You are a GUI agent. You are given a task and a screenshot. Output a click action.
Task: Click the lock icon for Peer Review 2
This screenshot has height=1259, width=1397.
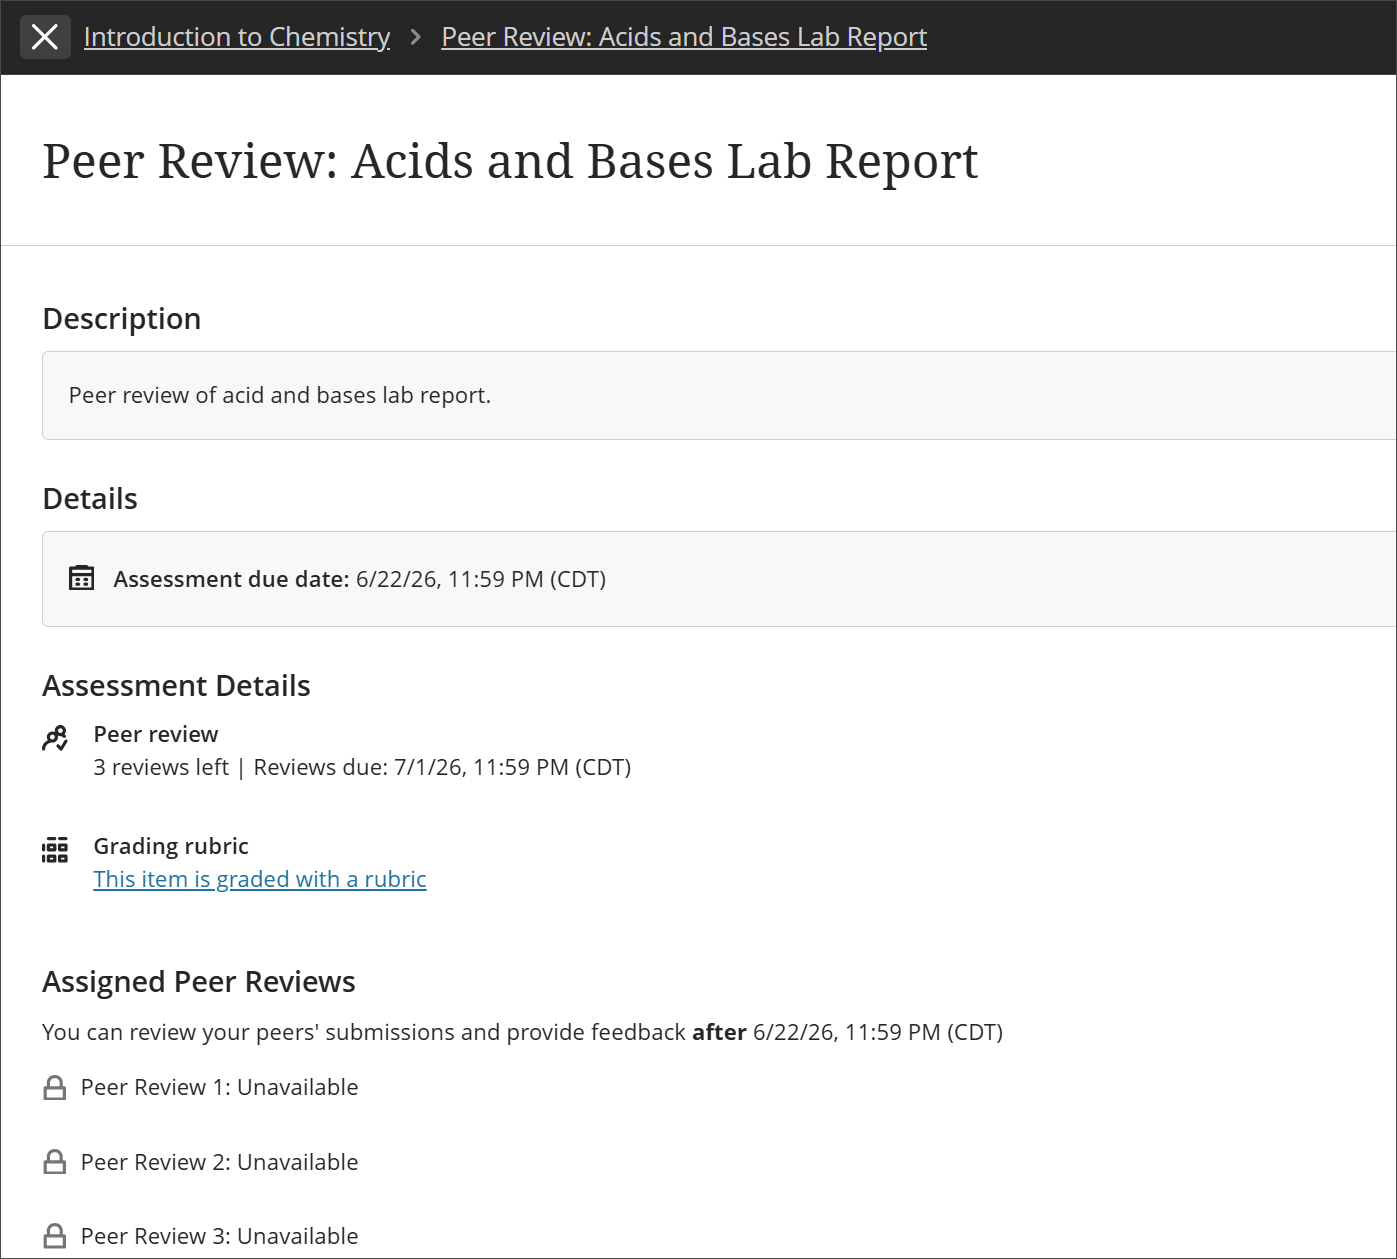[55, 1162]
